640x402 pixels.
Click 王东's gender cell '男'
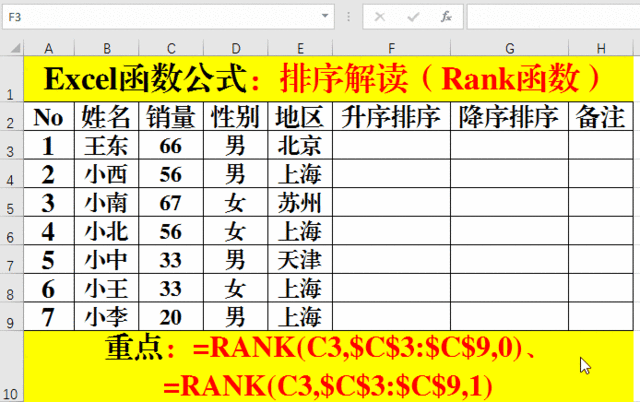click(x=236, y=145)
